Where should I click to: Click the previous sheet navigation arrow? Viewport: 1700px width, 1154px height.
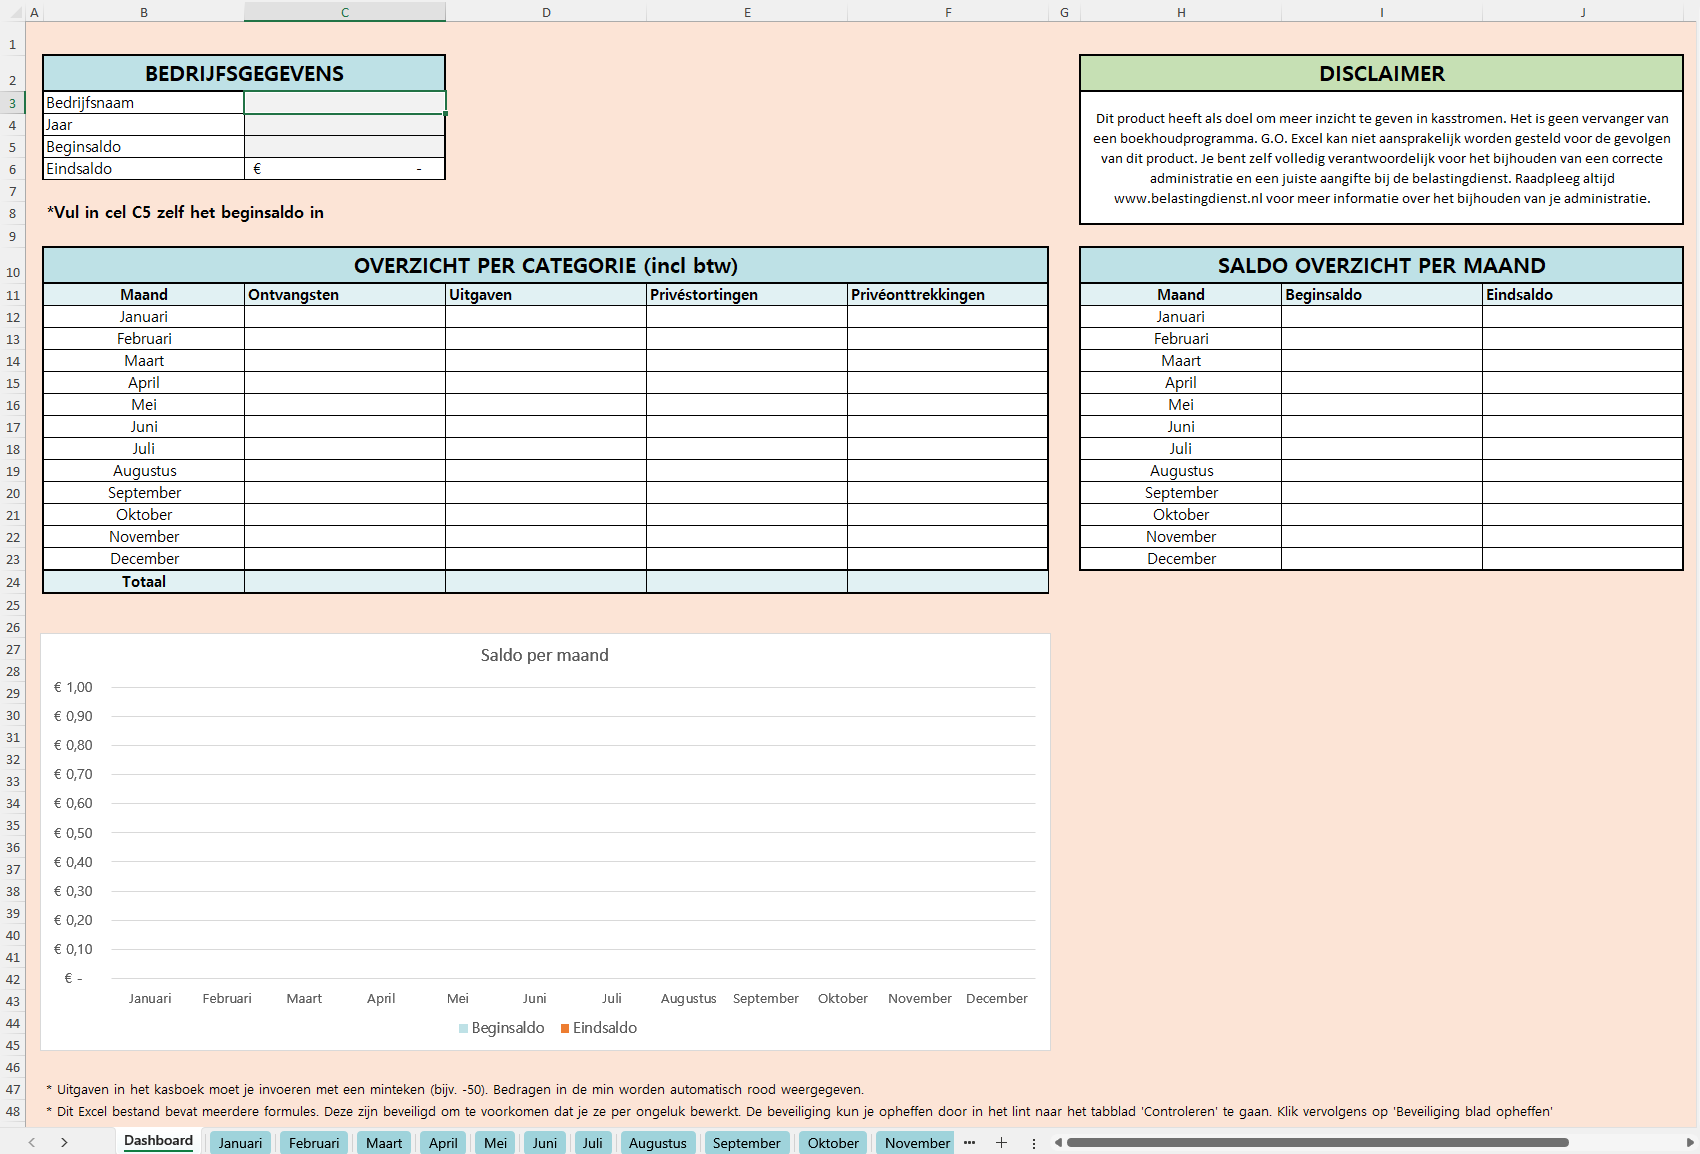click(32, 1143)
